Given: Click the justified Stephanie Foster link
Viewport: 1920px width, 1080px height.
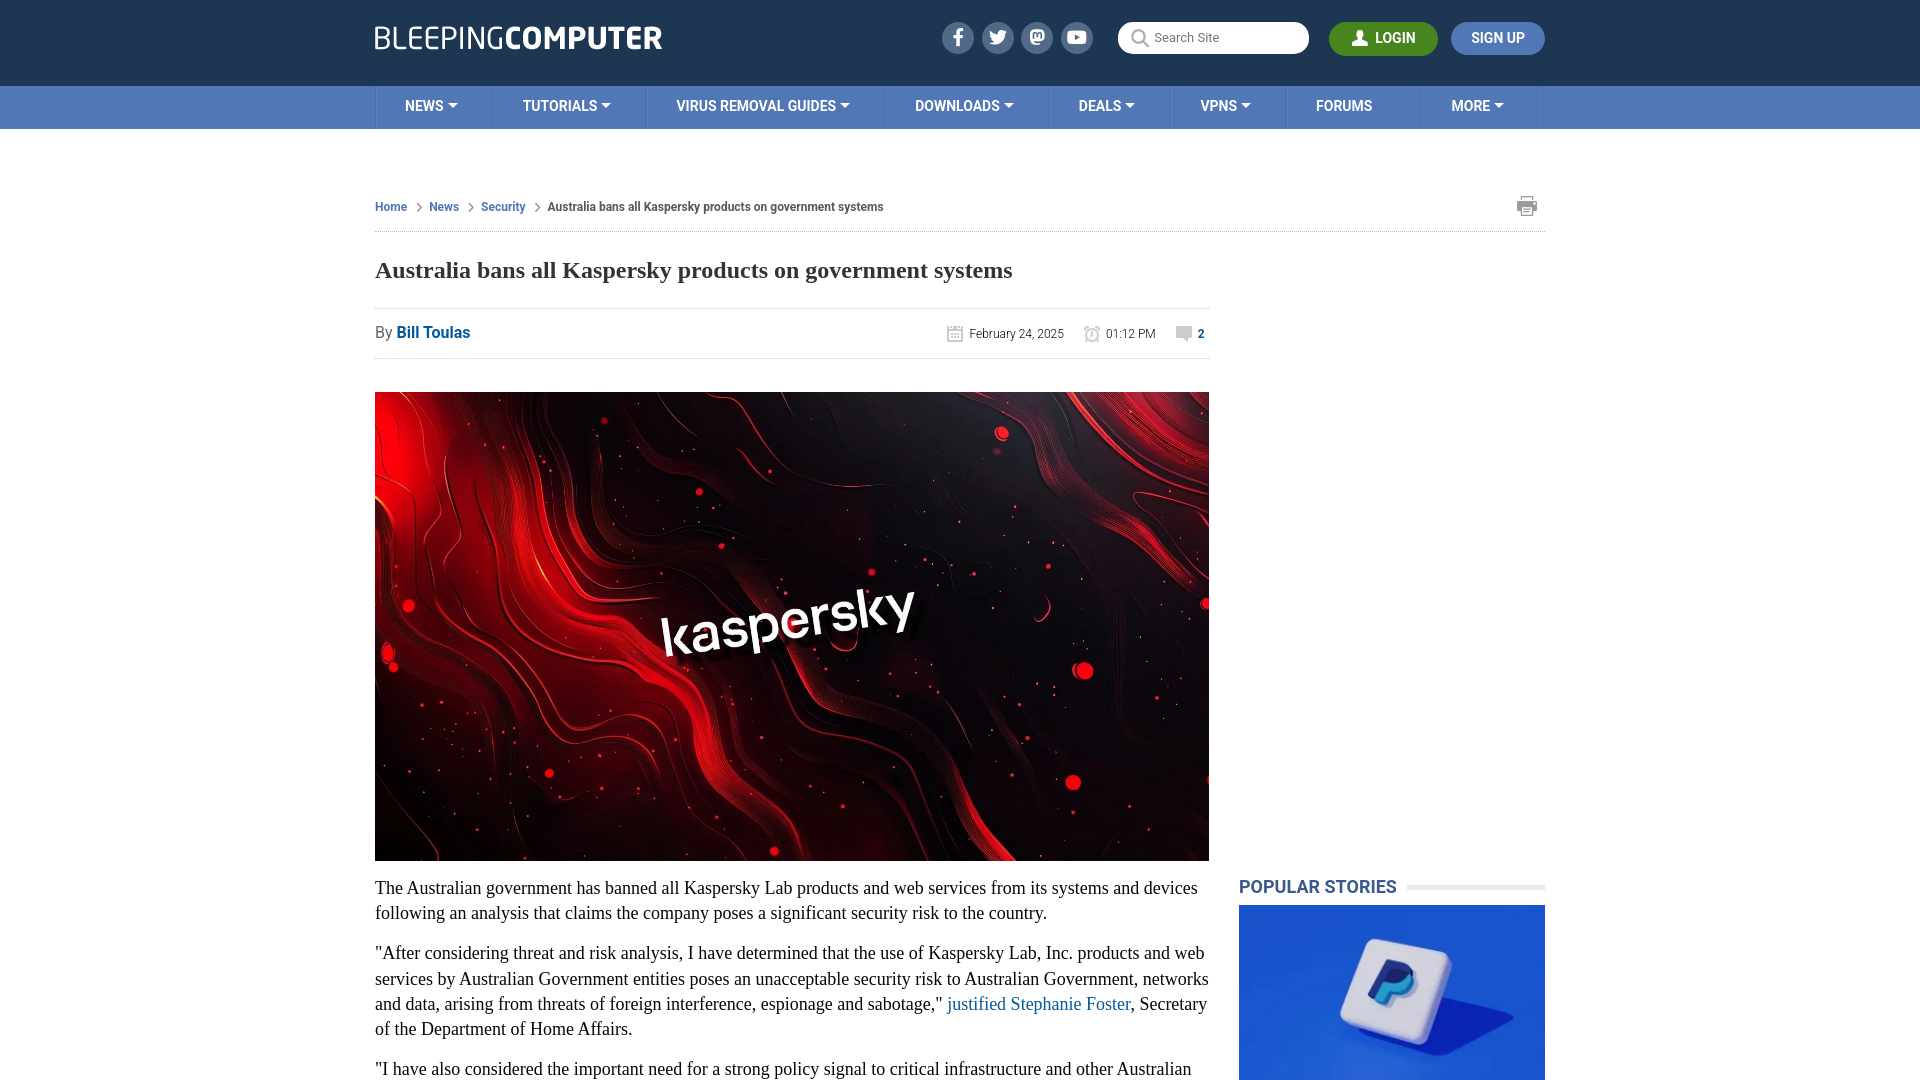Looking at the screenshot, I should pyautogui.click(x=1038, y=1004).
